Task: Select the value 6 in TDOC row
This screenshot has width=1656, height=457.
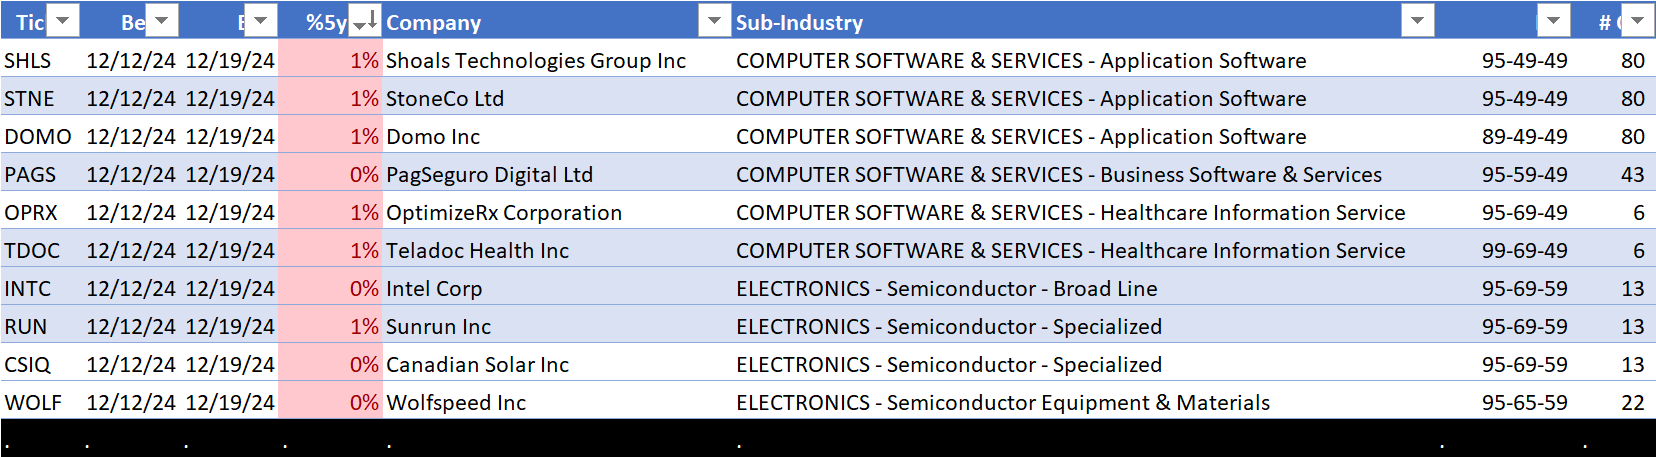Action: pyautogui.click(x=1639, y=250)
